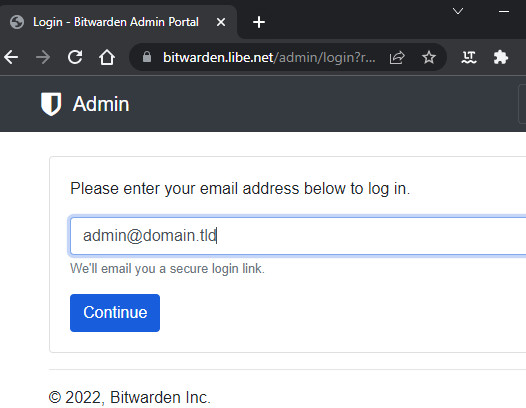Go back to the previous page
This screenshot has width=526, height=408.
tap(11, 57)
